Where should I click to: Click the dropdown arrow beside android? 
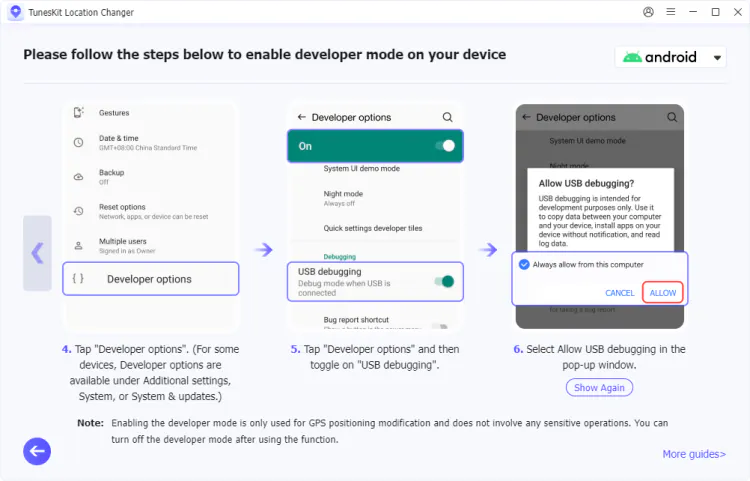coord(717,58)
